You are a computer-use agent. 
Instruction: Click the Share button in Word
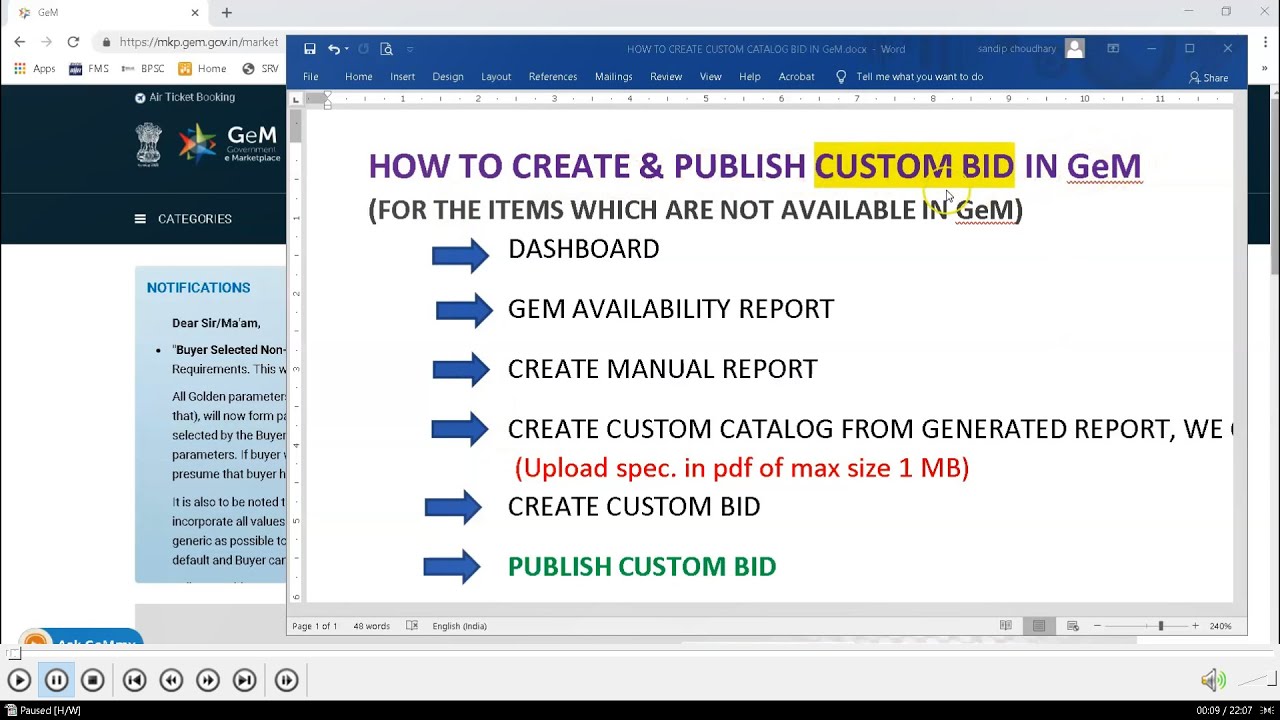click(x=1209, y=78)
